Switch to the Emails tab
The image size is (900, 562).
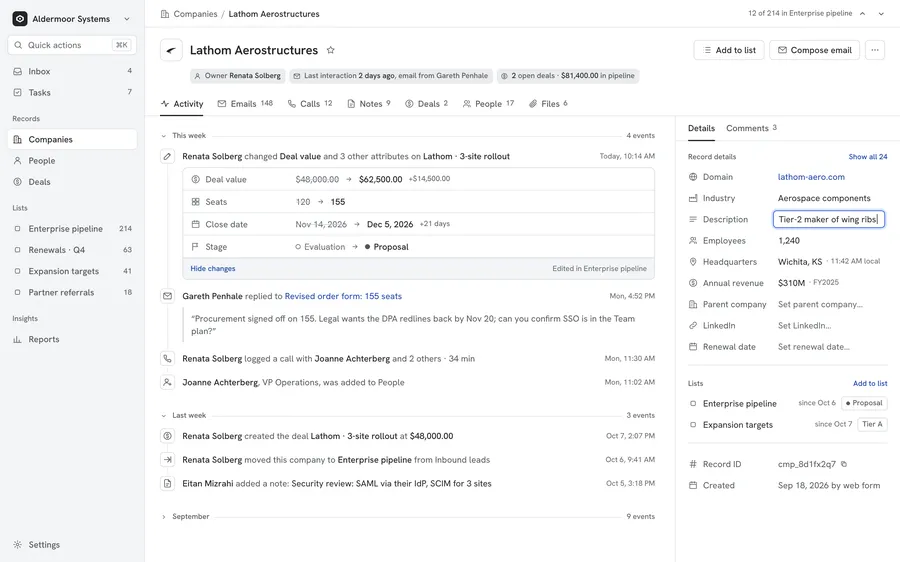point(245,104)
